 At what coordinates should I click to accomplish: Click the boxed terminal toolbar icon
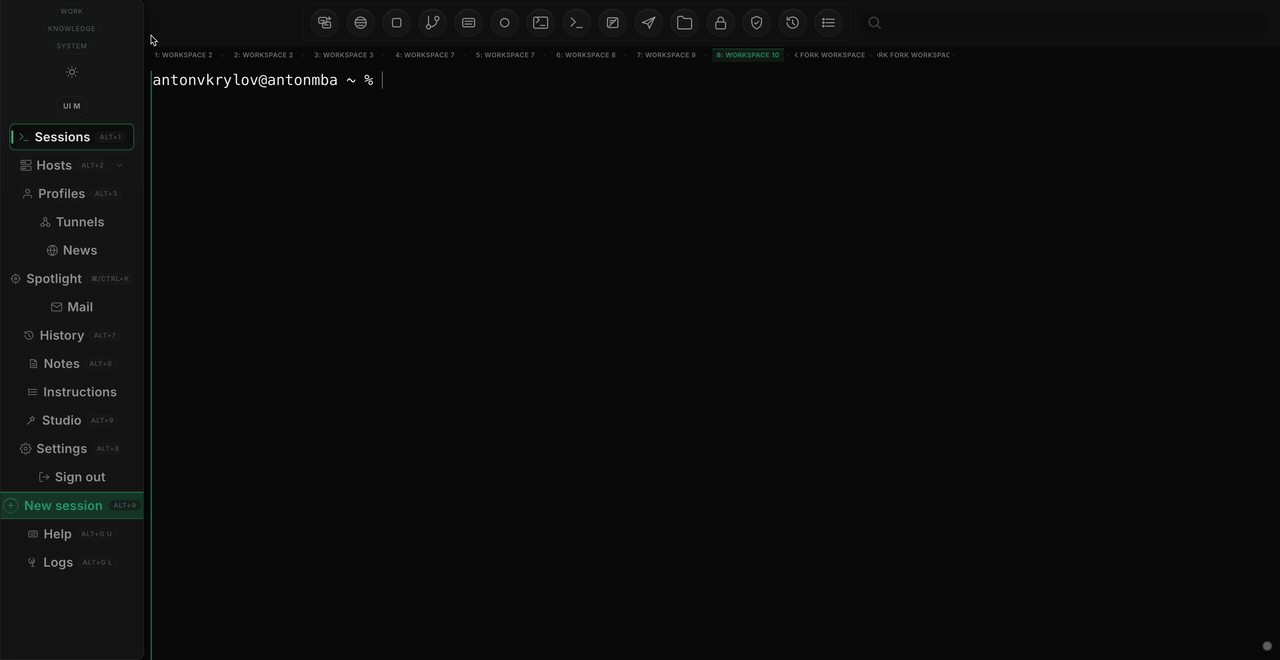[x=541, y=22]
